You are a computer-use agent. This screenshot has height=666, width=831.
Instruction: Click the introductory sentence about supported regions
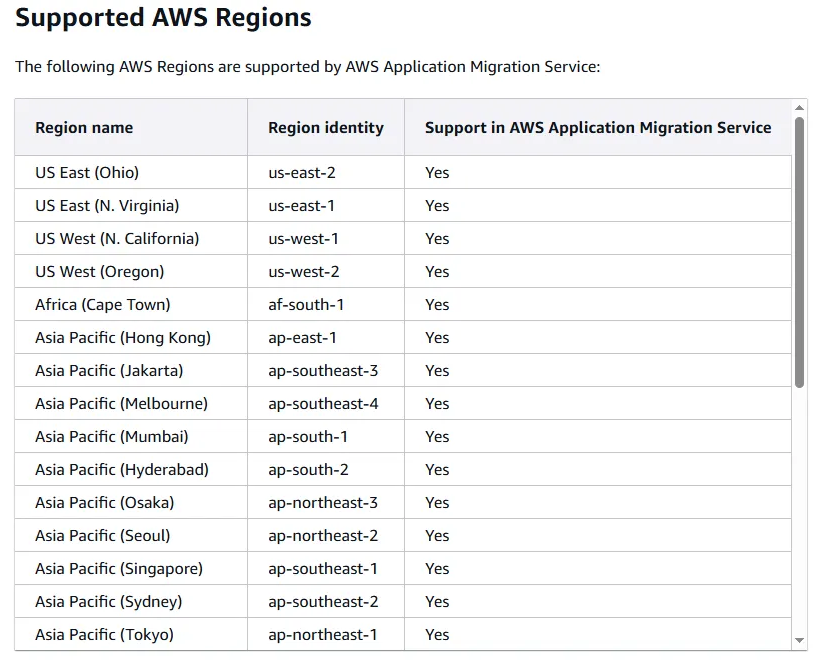pyautogui.click(x=307, y=67)
